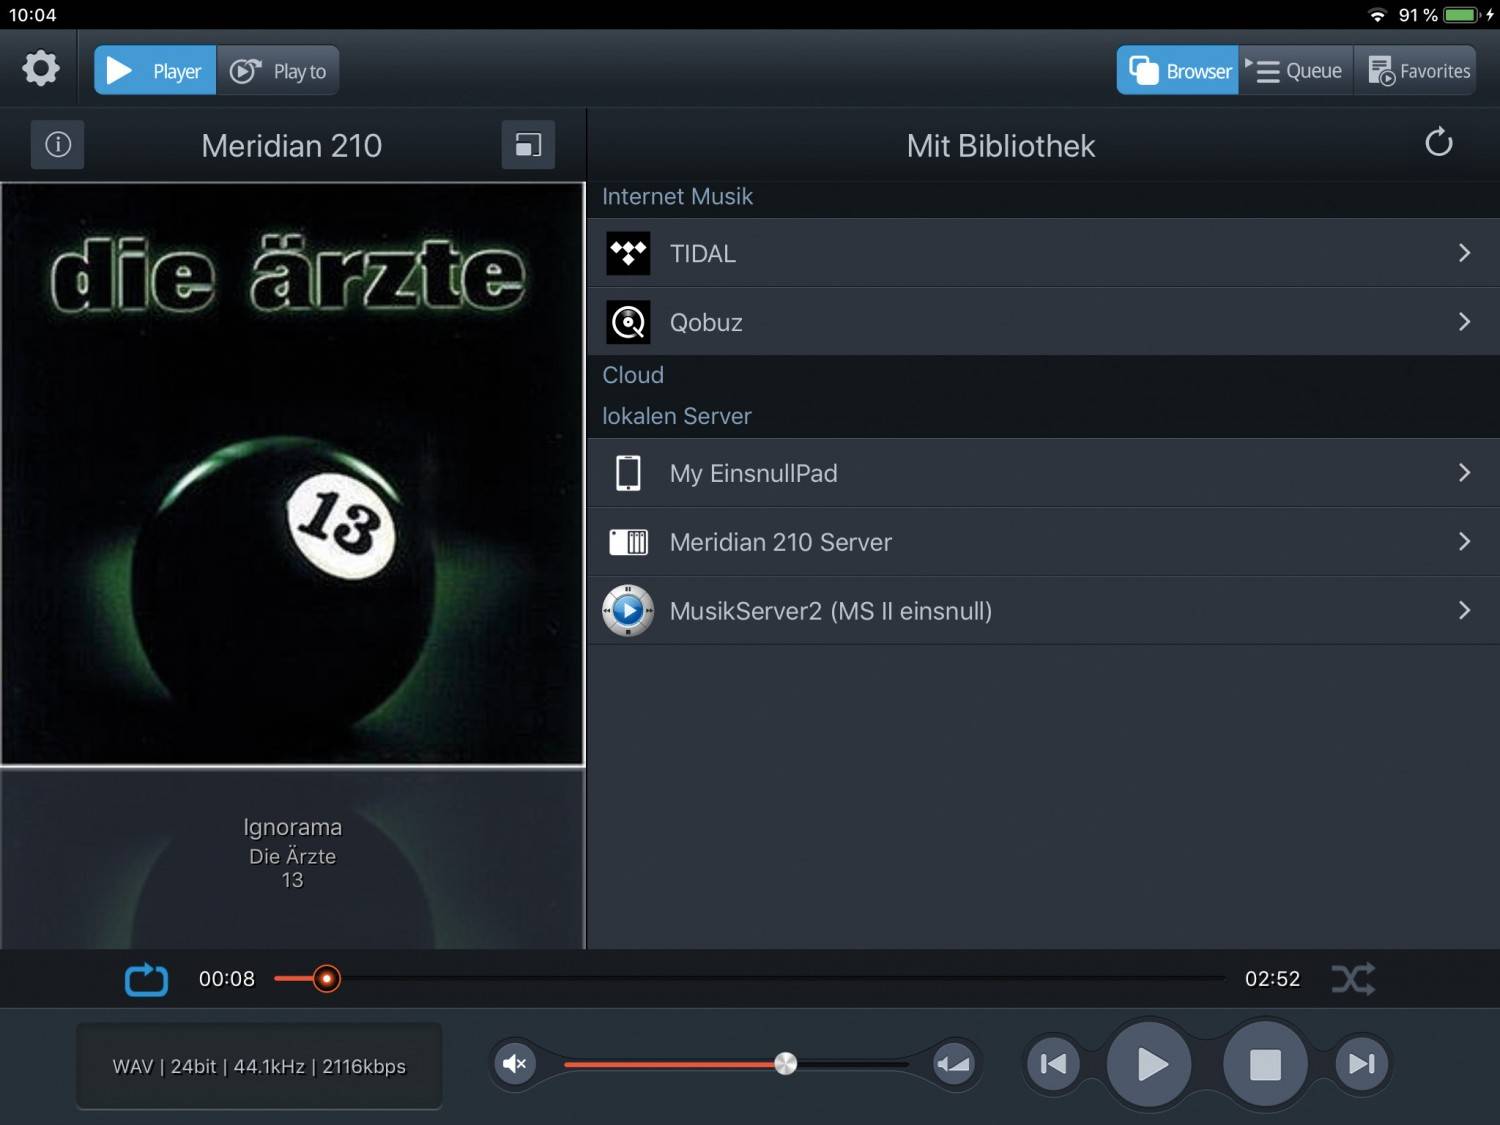The height and width of the screenshot is (1125, 1500).
Task: Toggle repeat mode
Action: click(146, 979)
